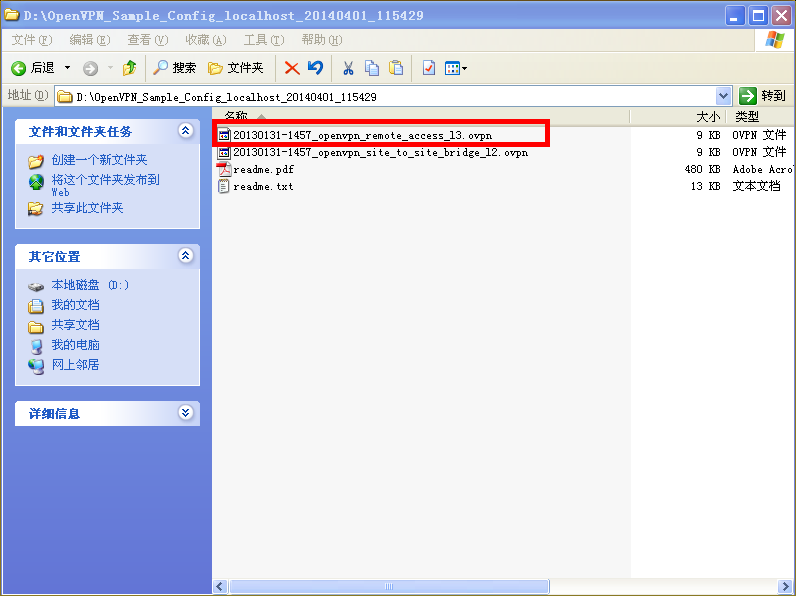Click the Cut scissors icon
Screen dimensions: 796x596
click(x=348, y=68)
